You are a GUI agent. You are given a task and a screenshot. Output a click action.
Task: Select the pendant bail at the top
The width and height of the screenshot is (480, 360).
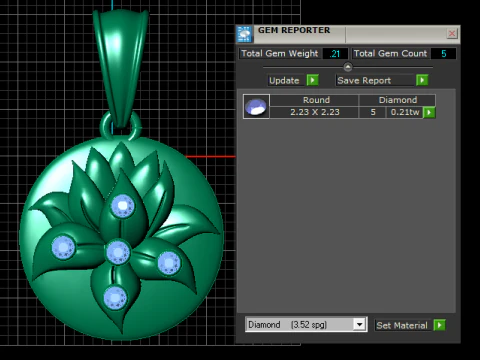[120, 67]
